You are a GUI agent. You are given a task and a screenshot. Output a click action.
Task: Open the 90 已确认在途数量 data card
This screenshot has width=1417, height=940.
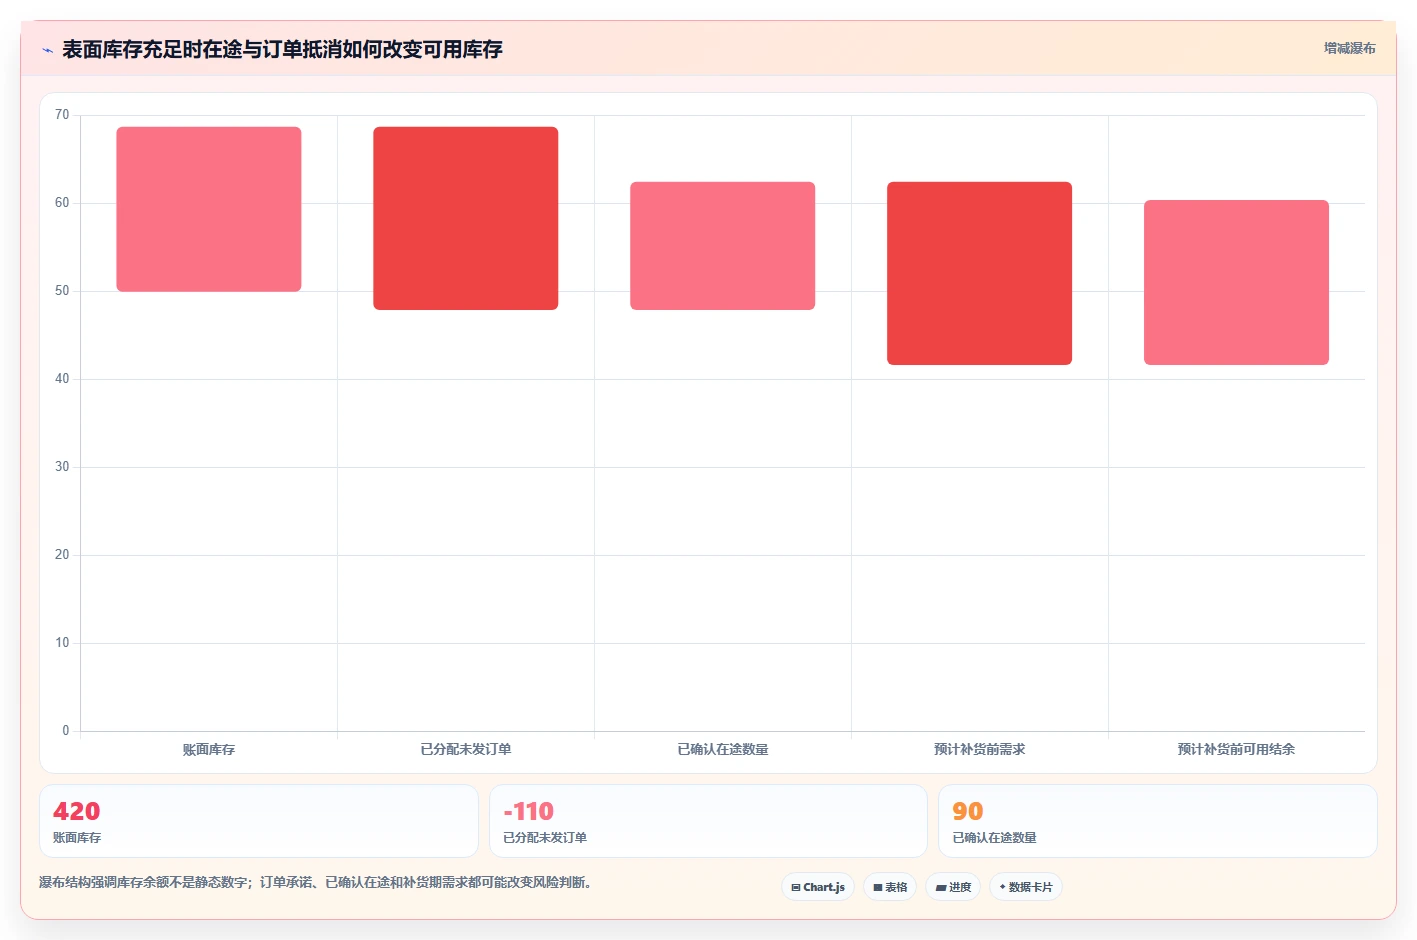(1158, 821)
